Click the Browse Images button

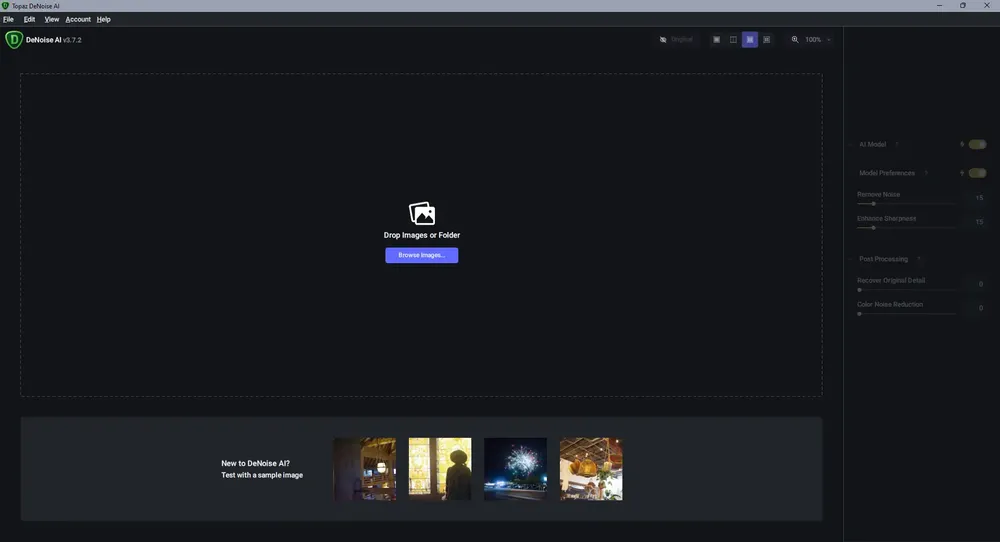422,255
